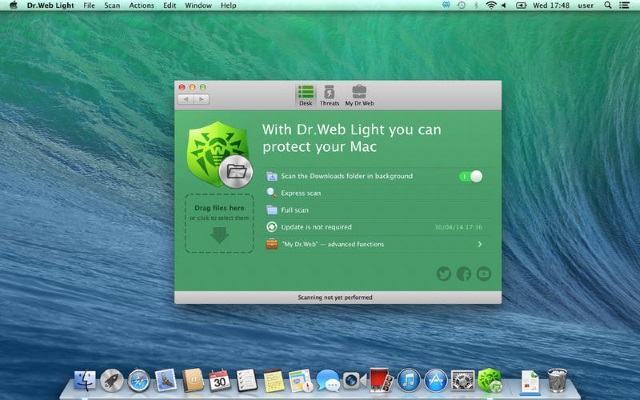The width and height of the screenshot is (640, 400).
Task: Expand "My Dr.Web" advanced functions chevron
Action: (x=480, y=244)
